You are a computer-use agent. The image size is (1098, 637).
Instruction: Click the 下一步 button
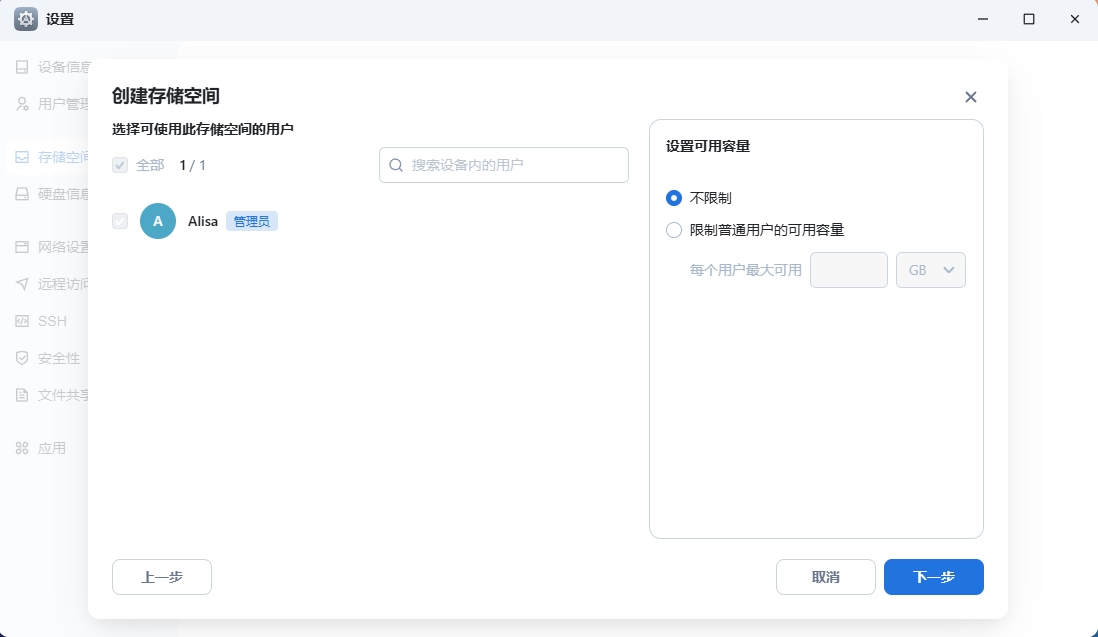933,577
